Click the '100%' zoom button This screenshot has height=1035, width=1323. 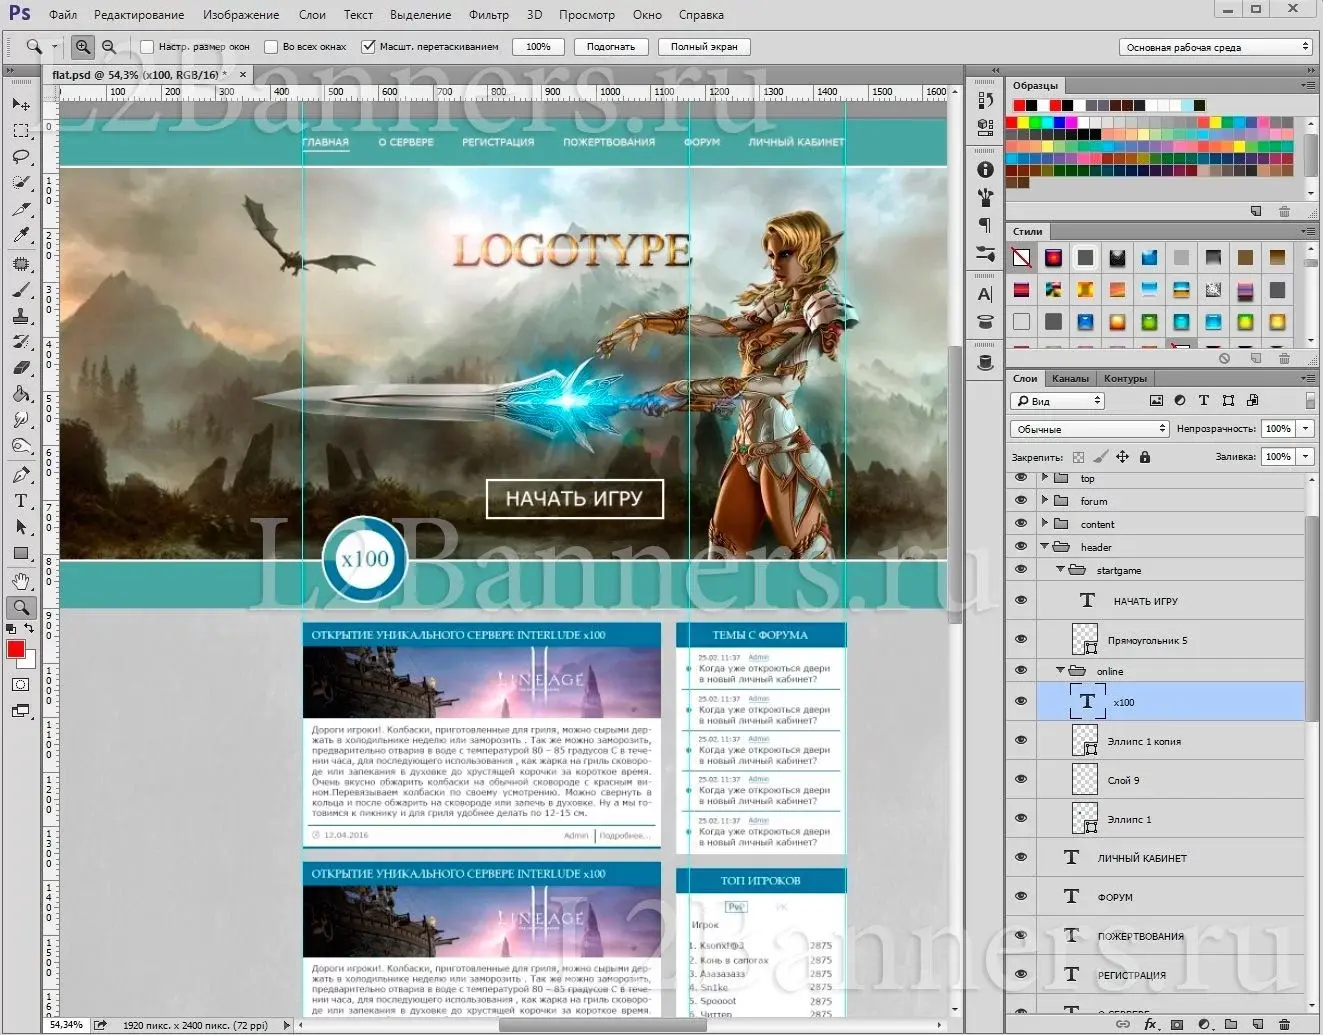click(538, 46)
